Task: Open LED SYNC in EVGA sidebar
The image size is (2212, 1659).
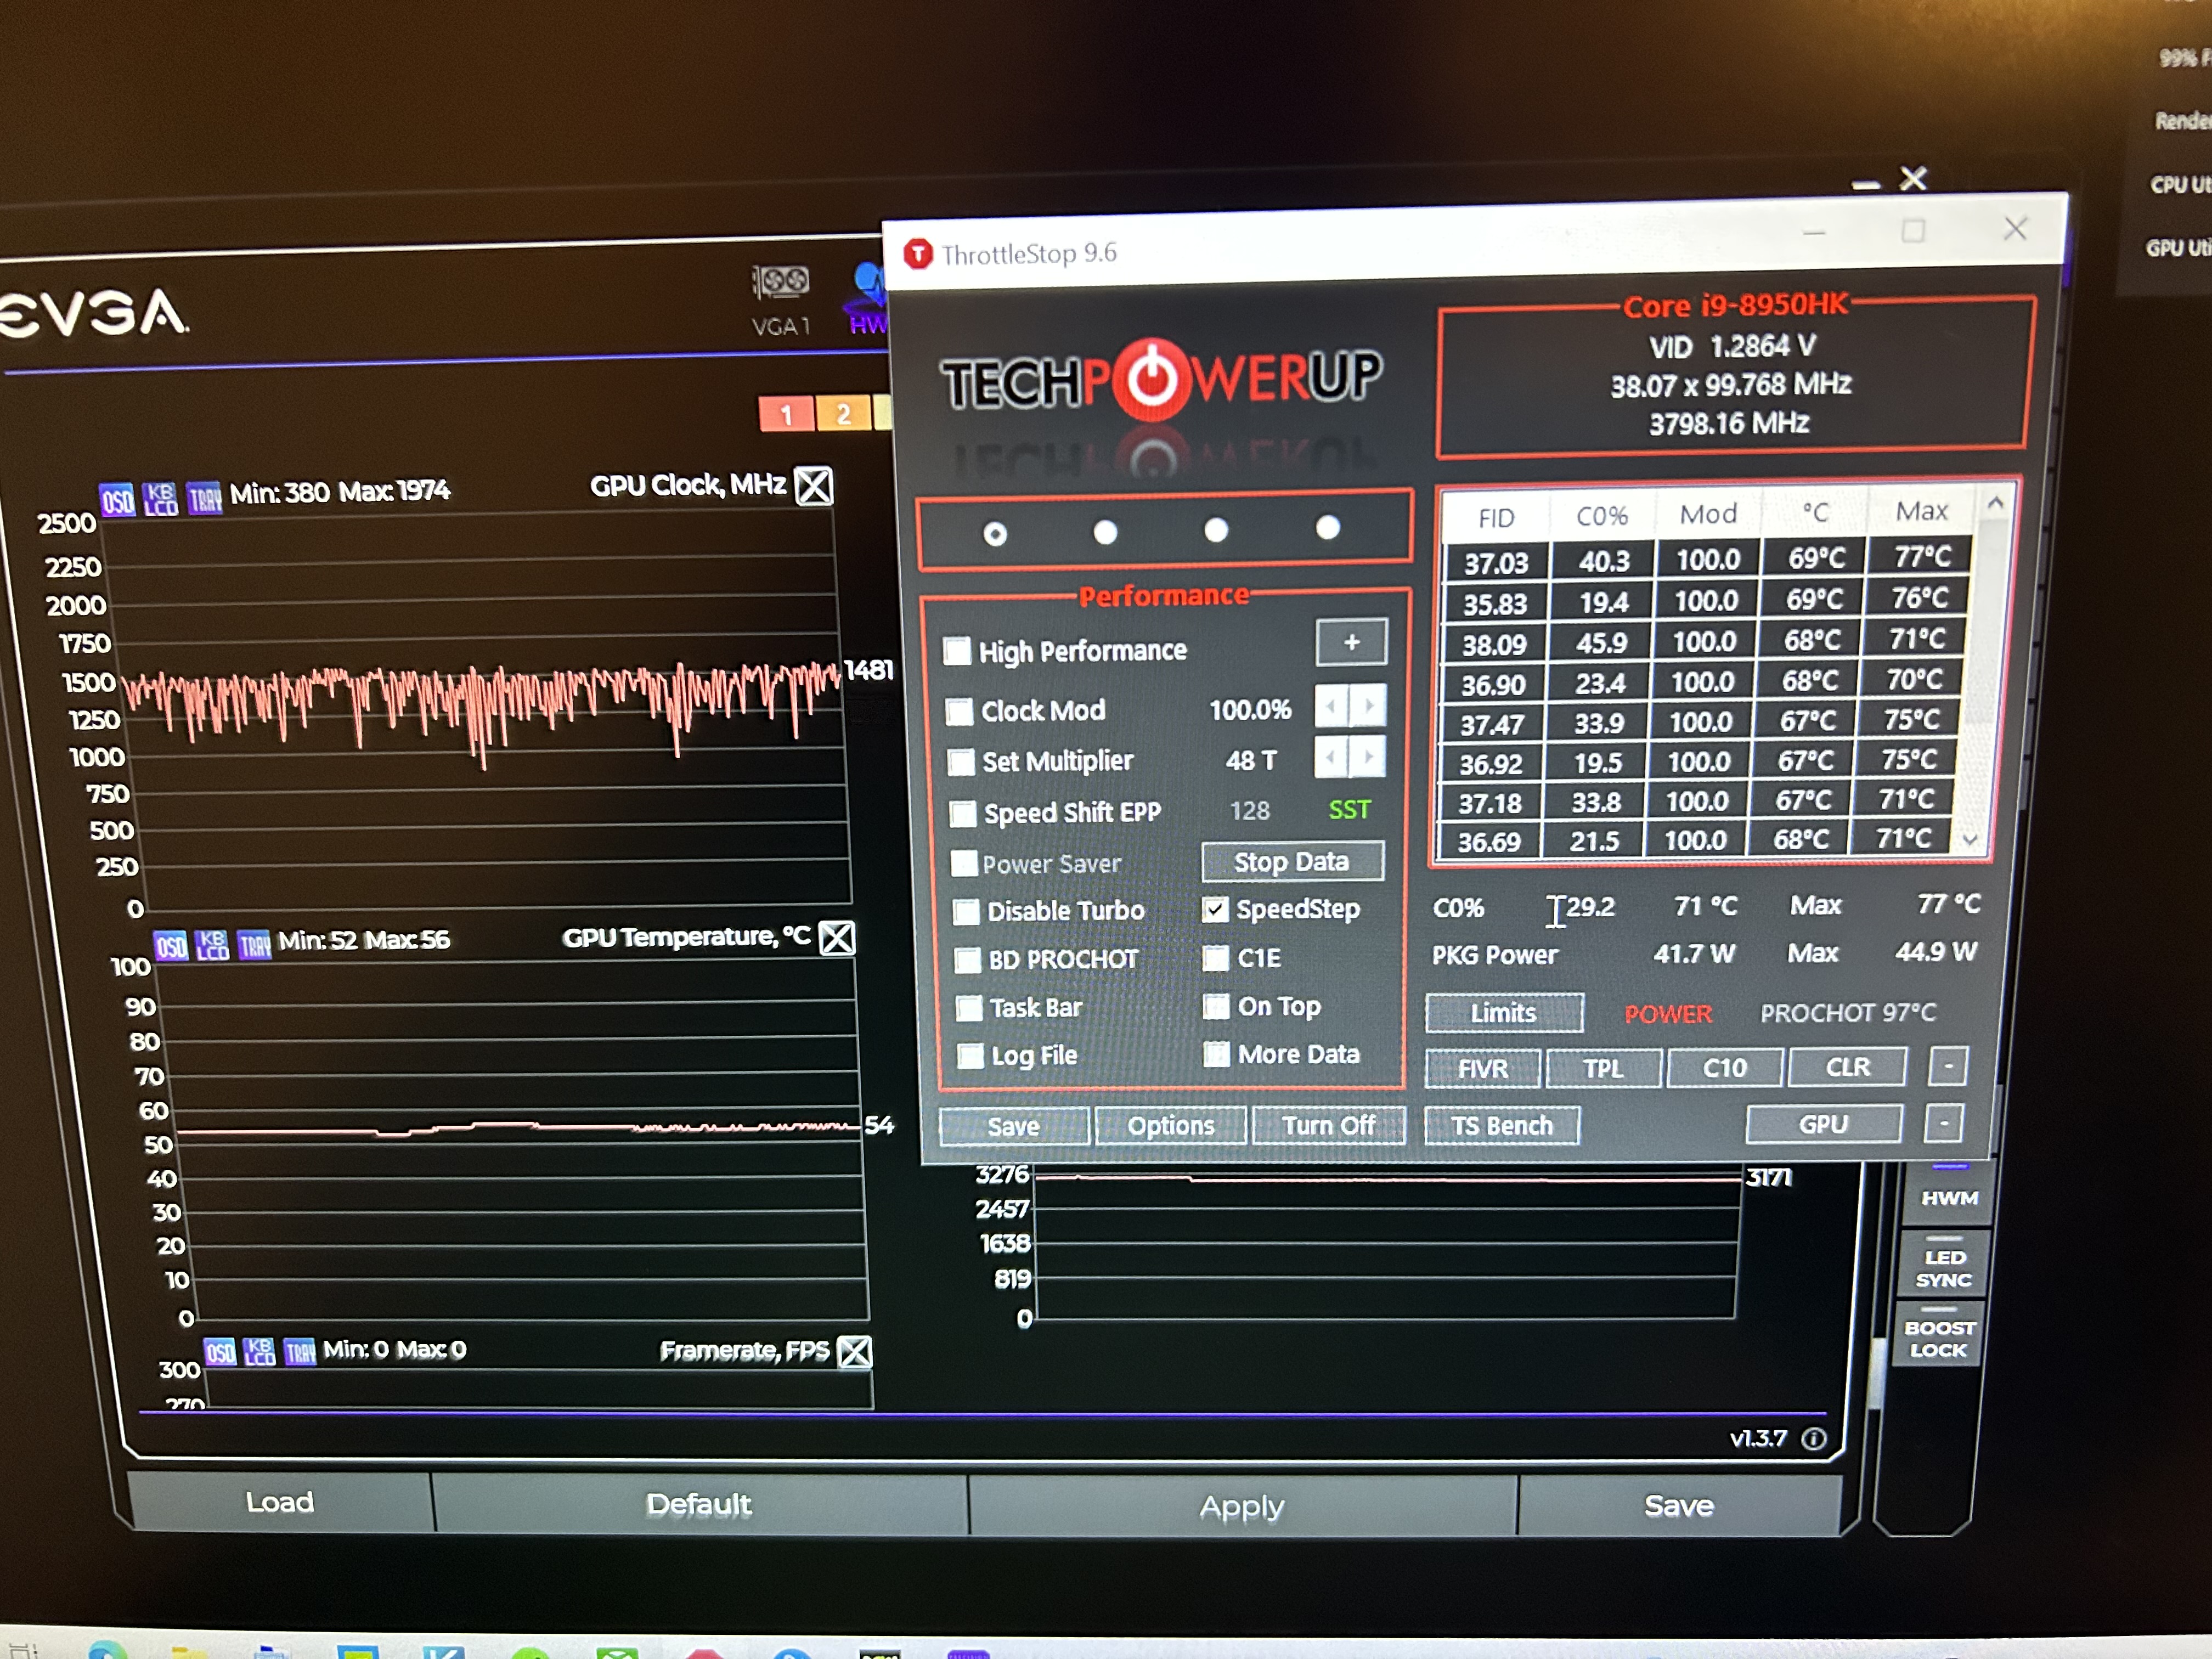Action: pos(1944,1268)
